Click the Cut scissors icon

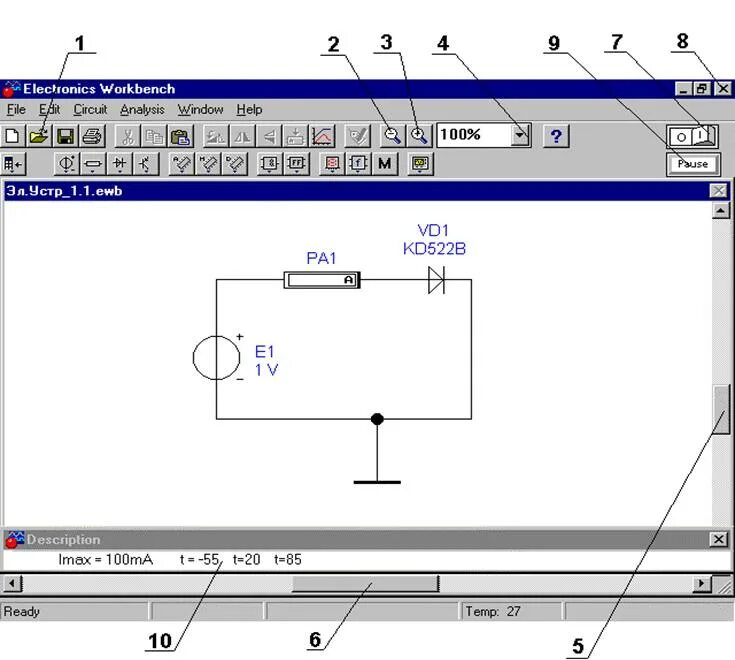point(128,136)
